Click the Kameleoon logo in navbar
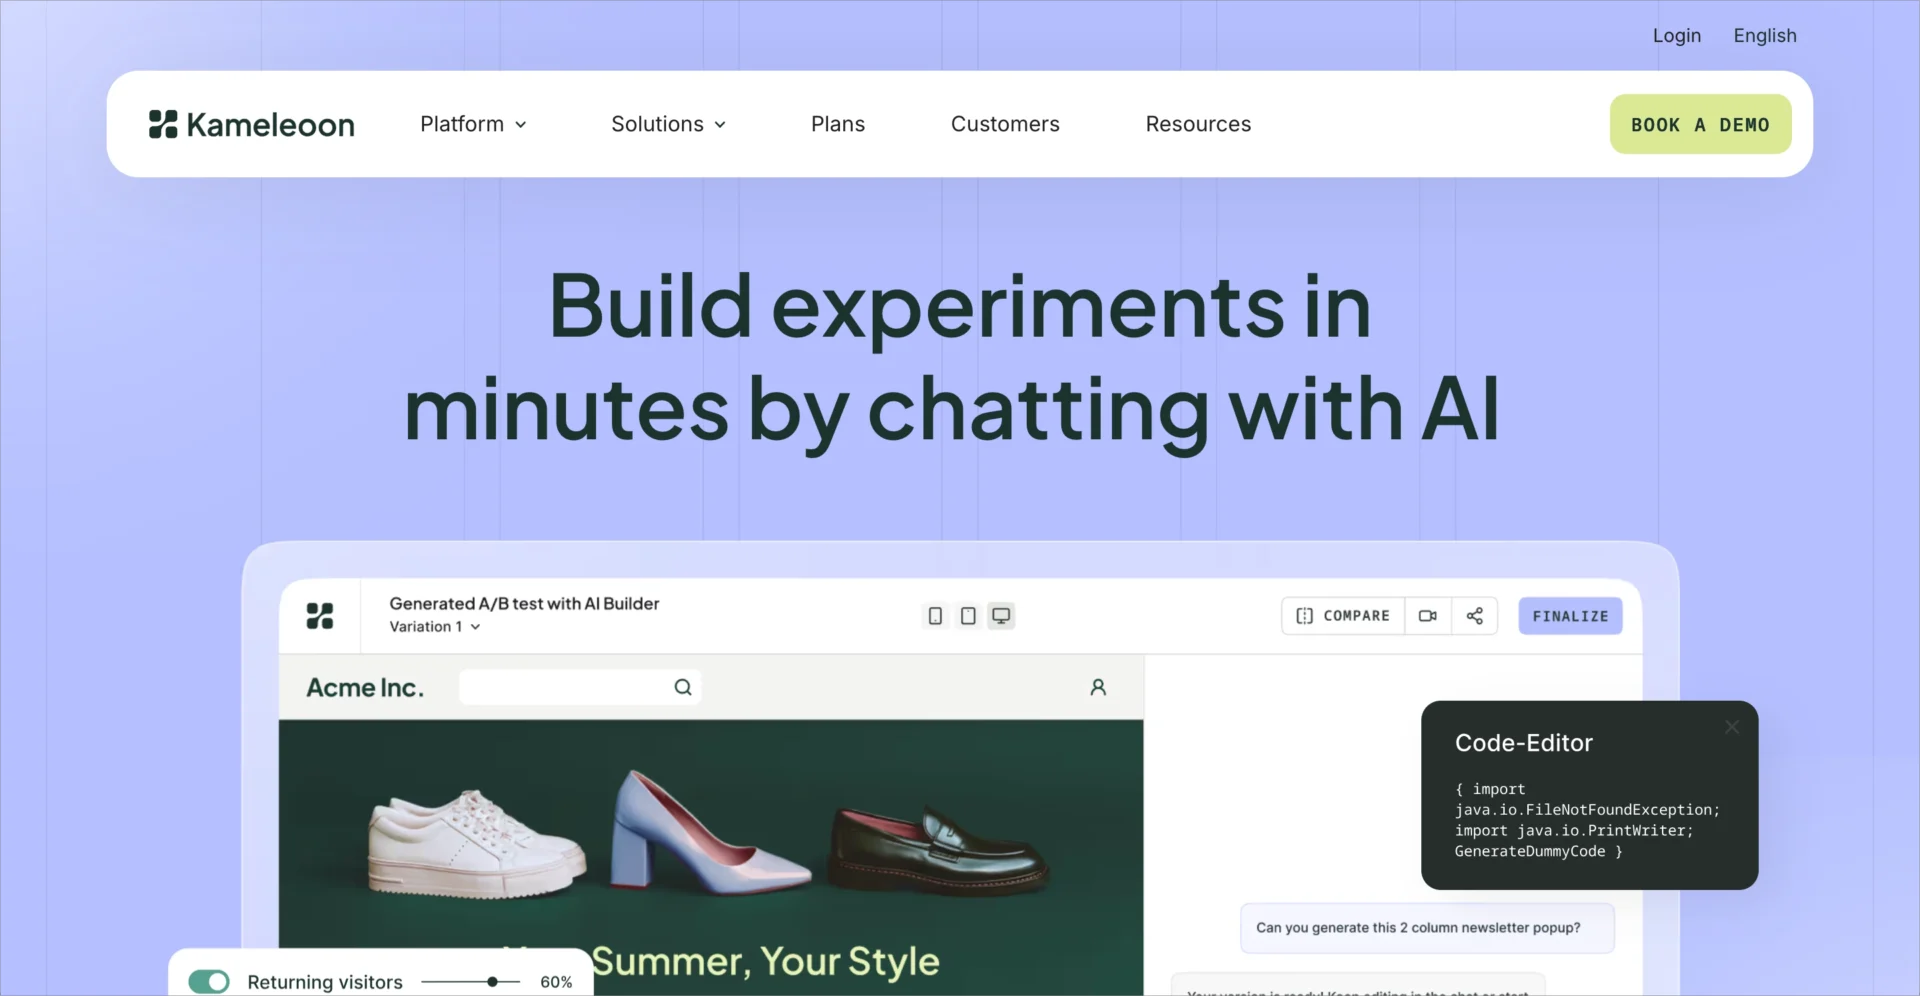 click(x=251, y=125)
